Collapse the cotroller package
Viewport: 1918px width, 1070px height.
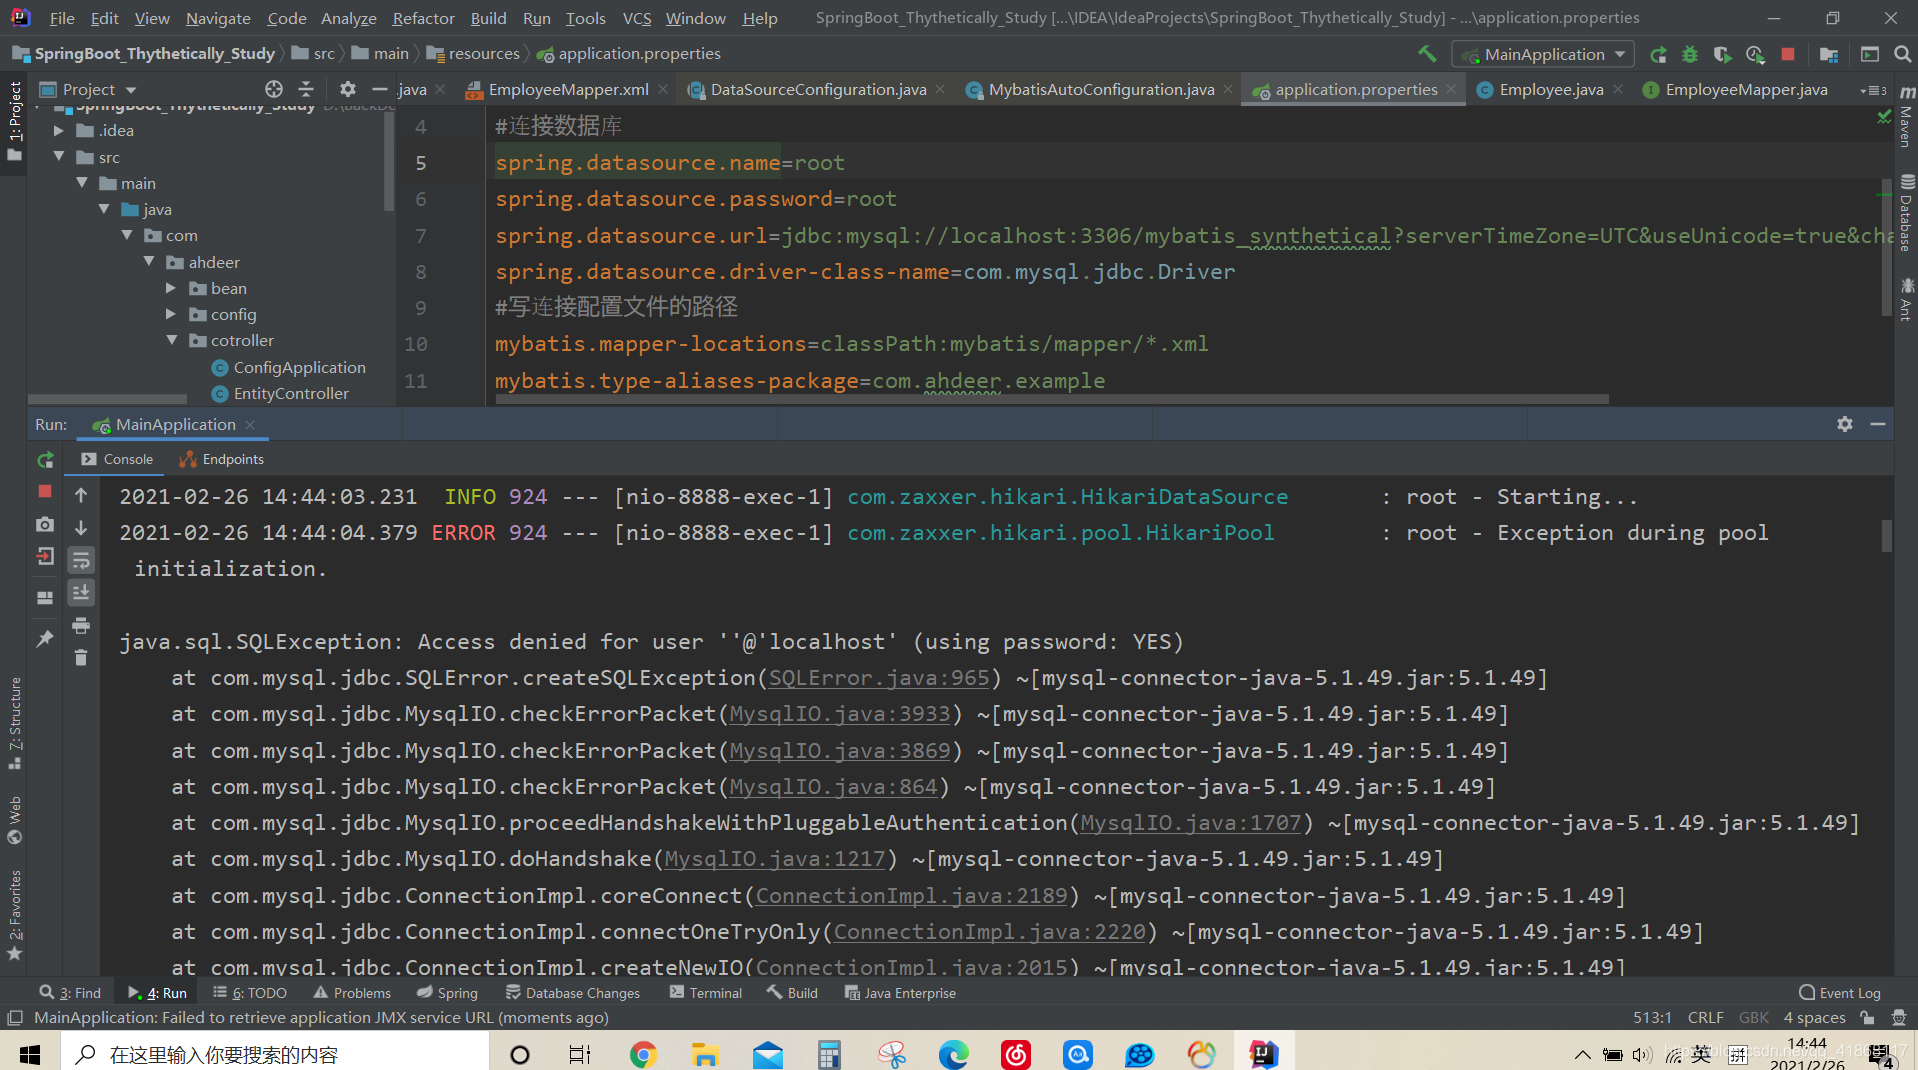(171, 340)
